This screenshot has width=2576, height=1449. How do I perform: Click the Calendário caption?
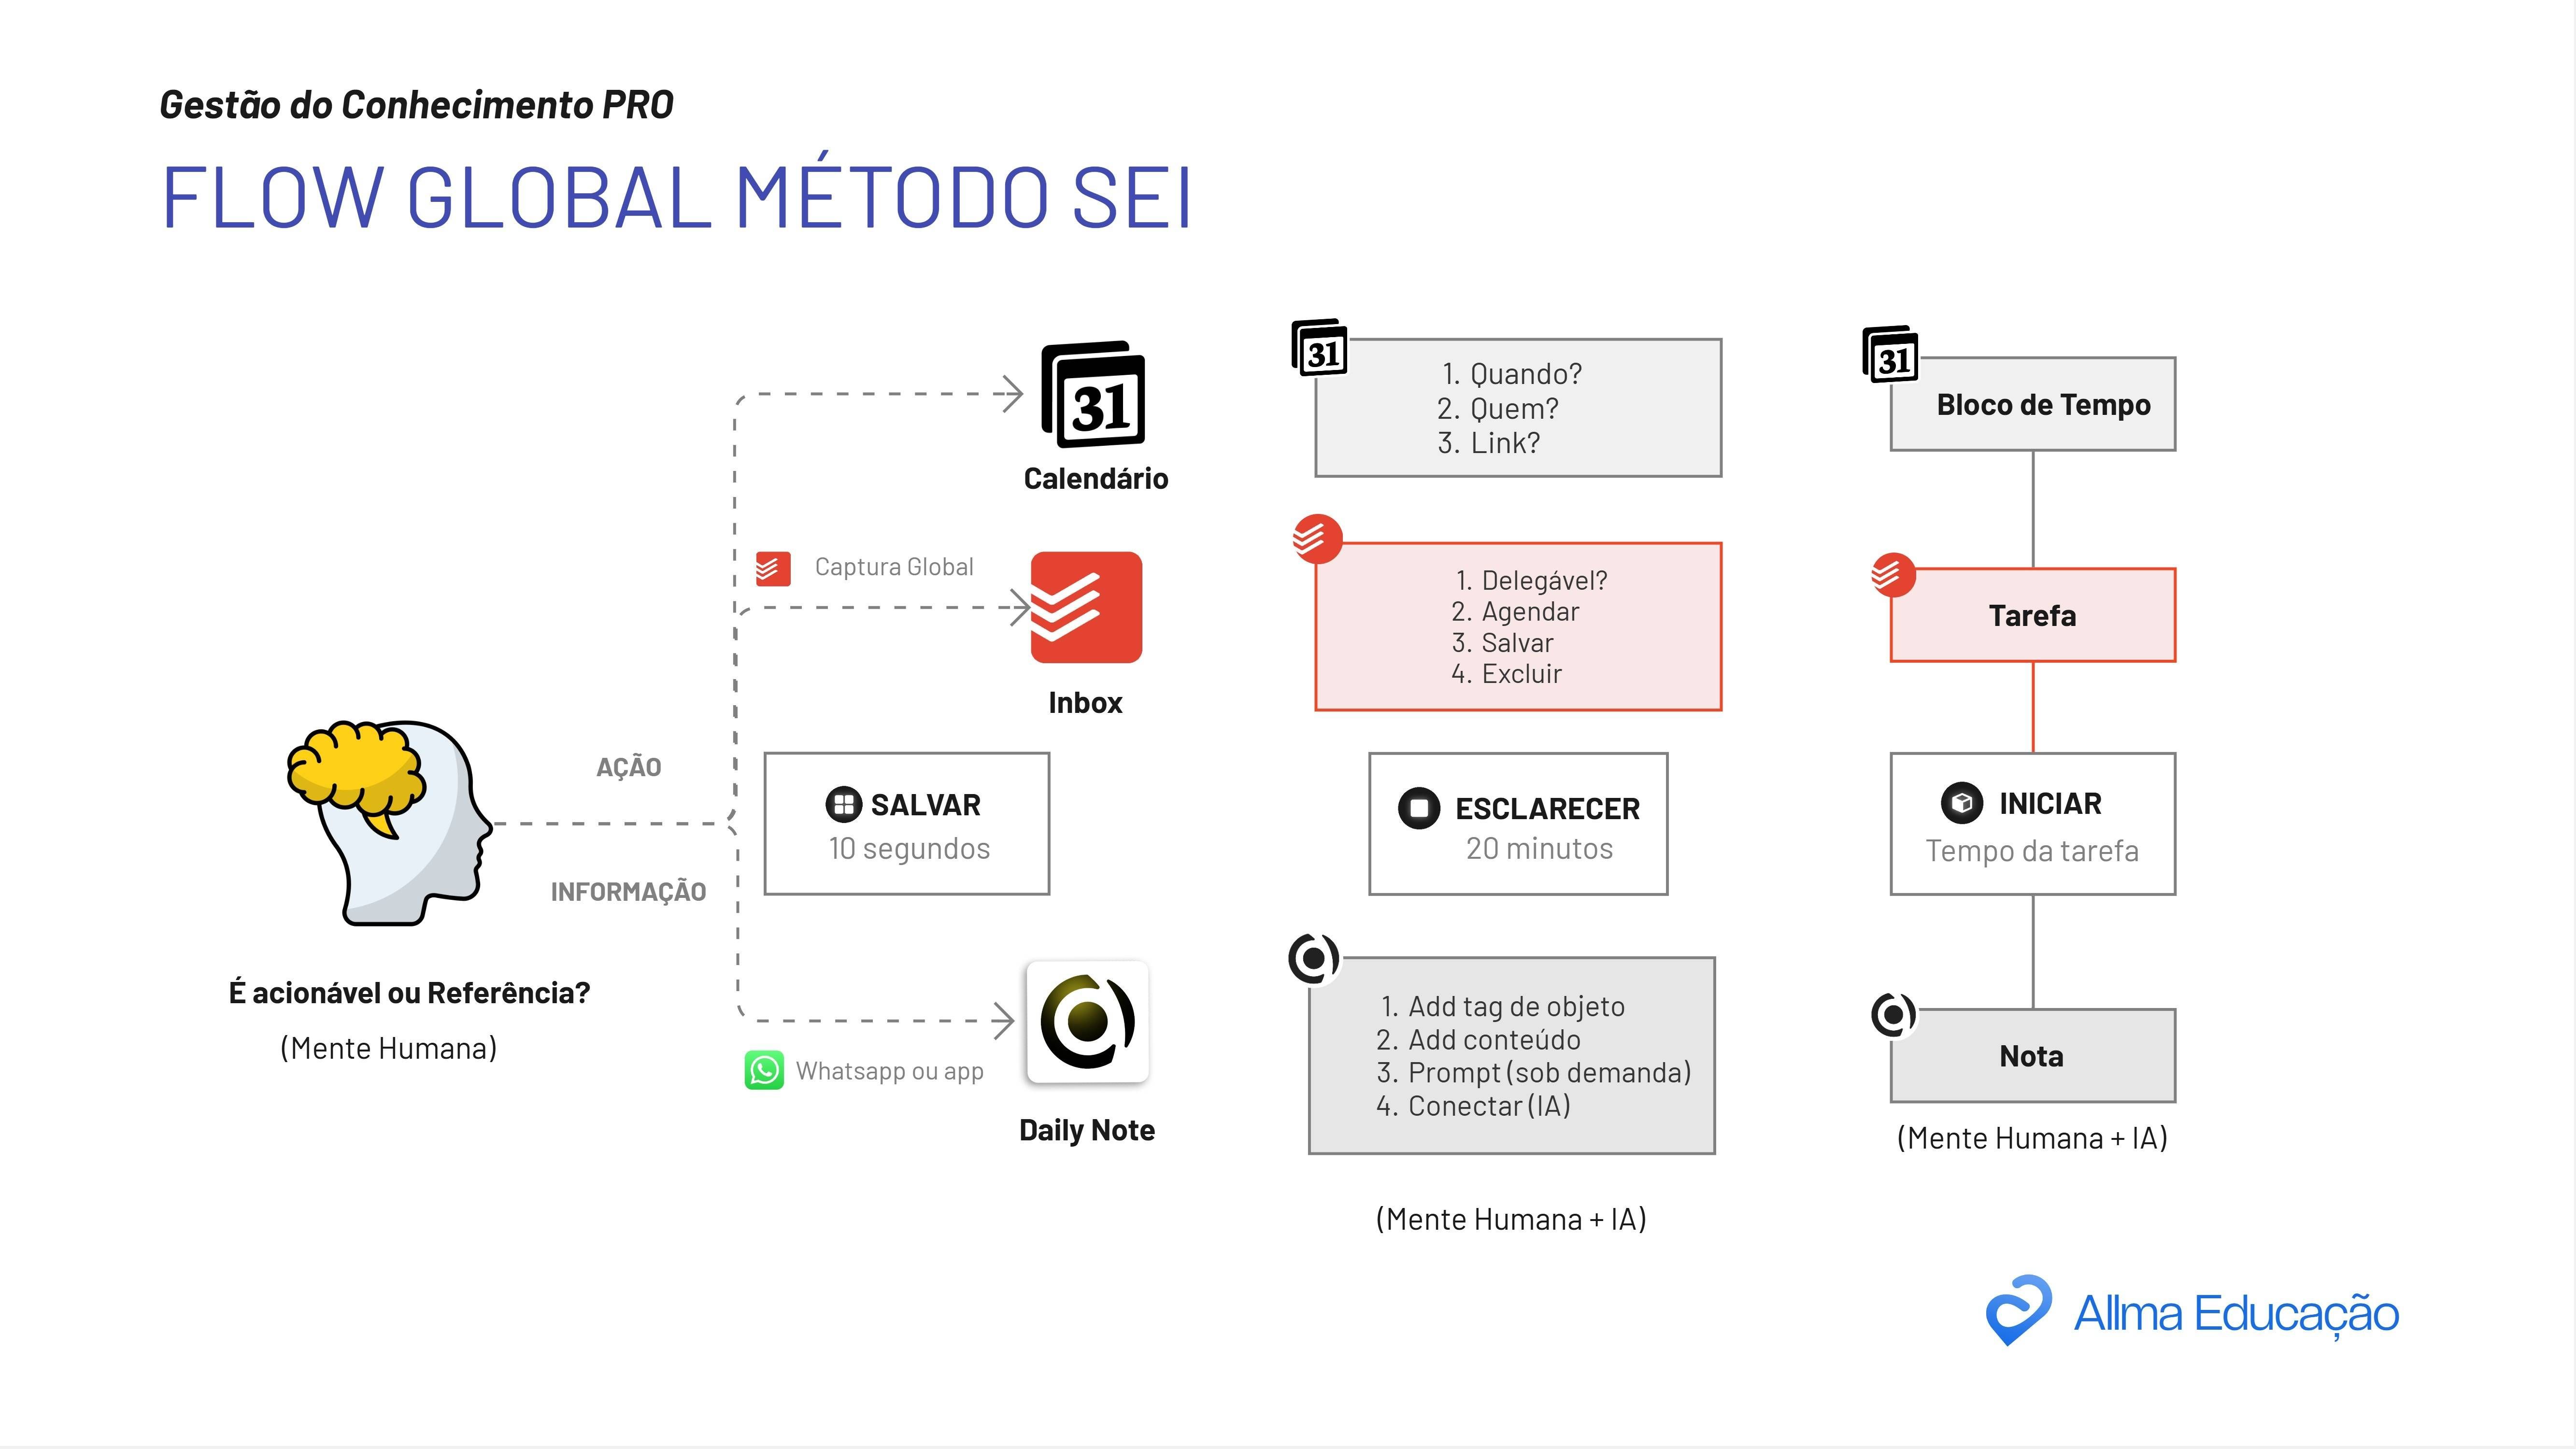point(1096,479)
